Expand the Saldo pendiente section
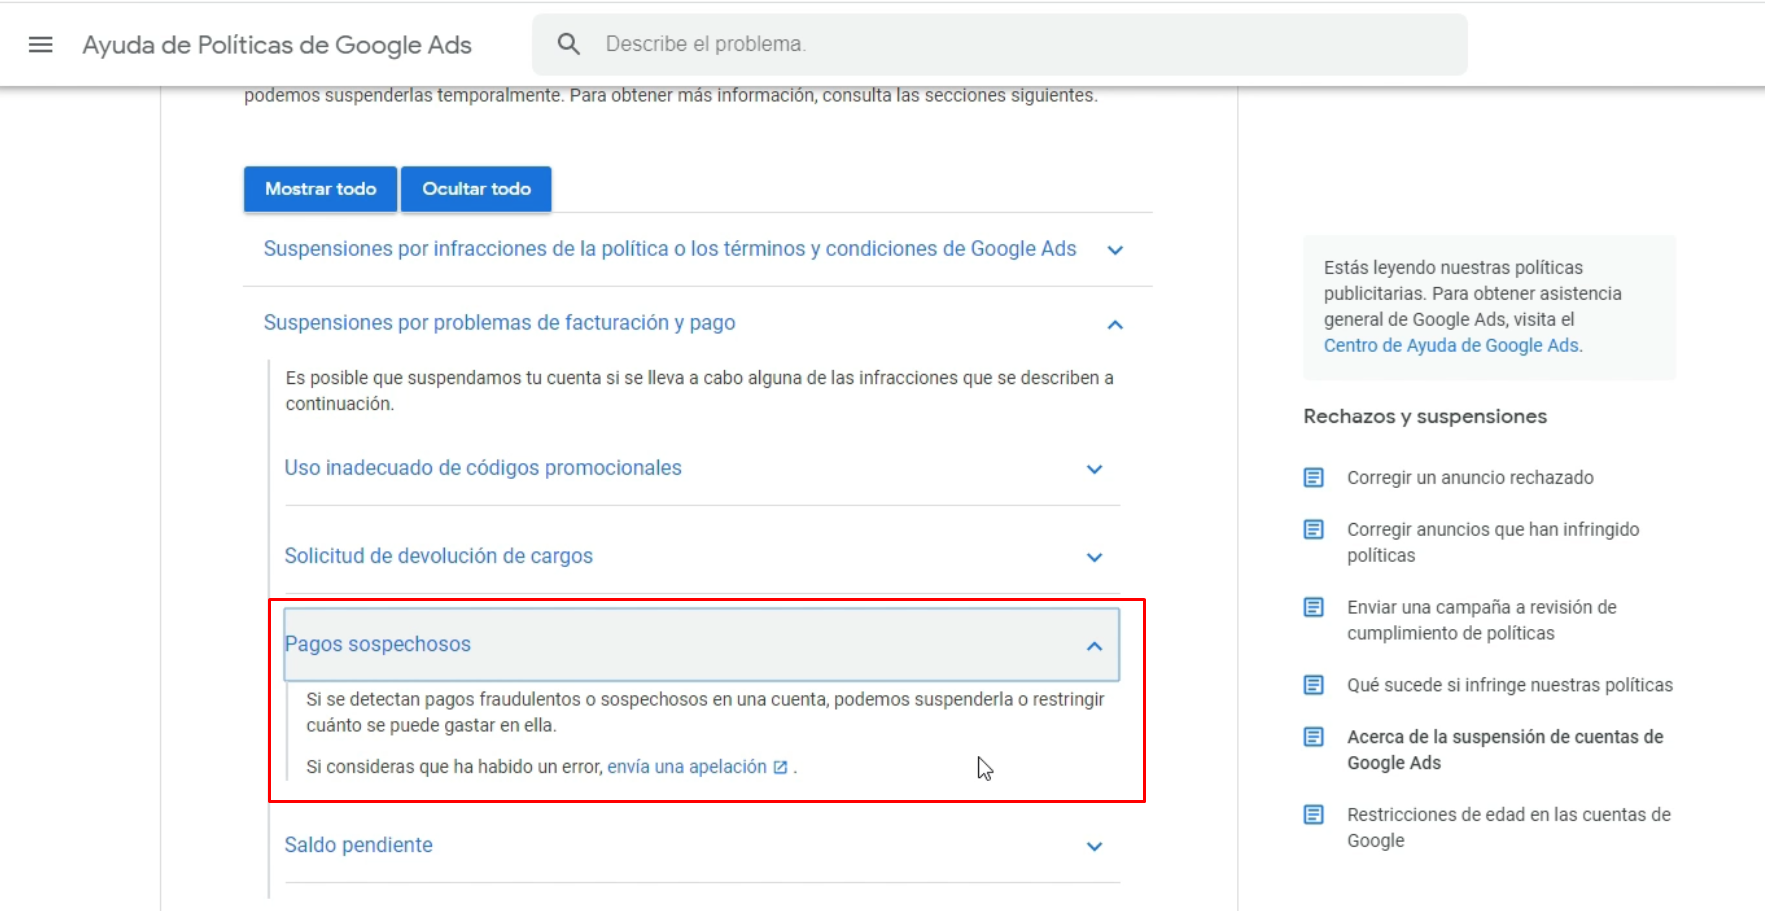Viewport: 1765px width, 911px height. 358,845
